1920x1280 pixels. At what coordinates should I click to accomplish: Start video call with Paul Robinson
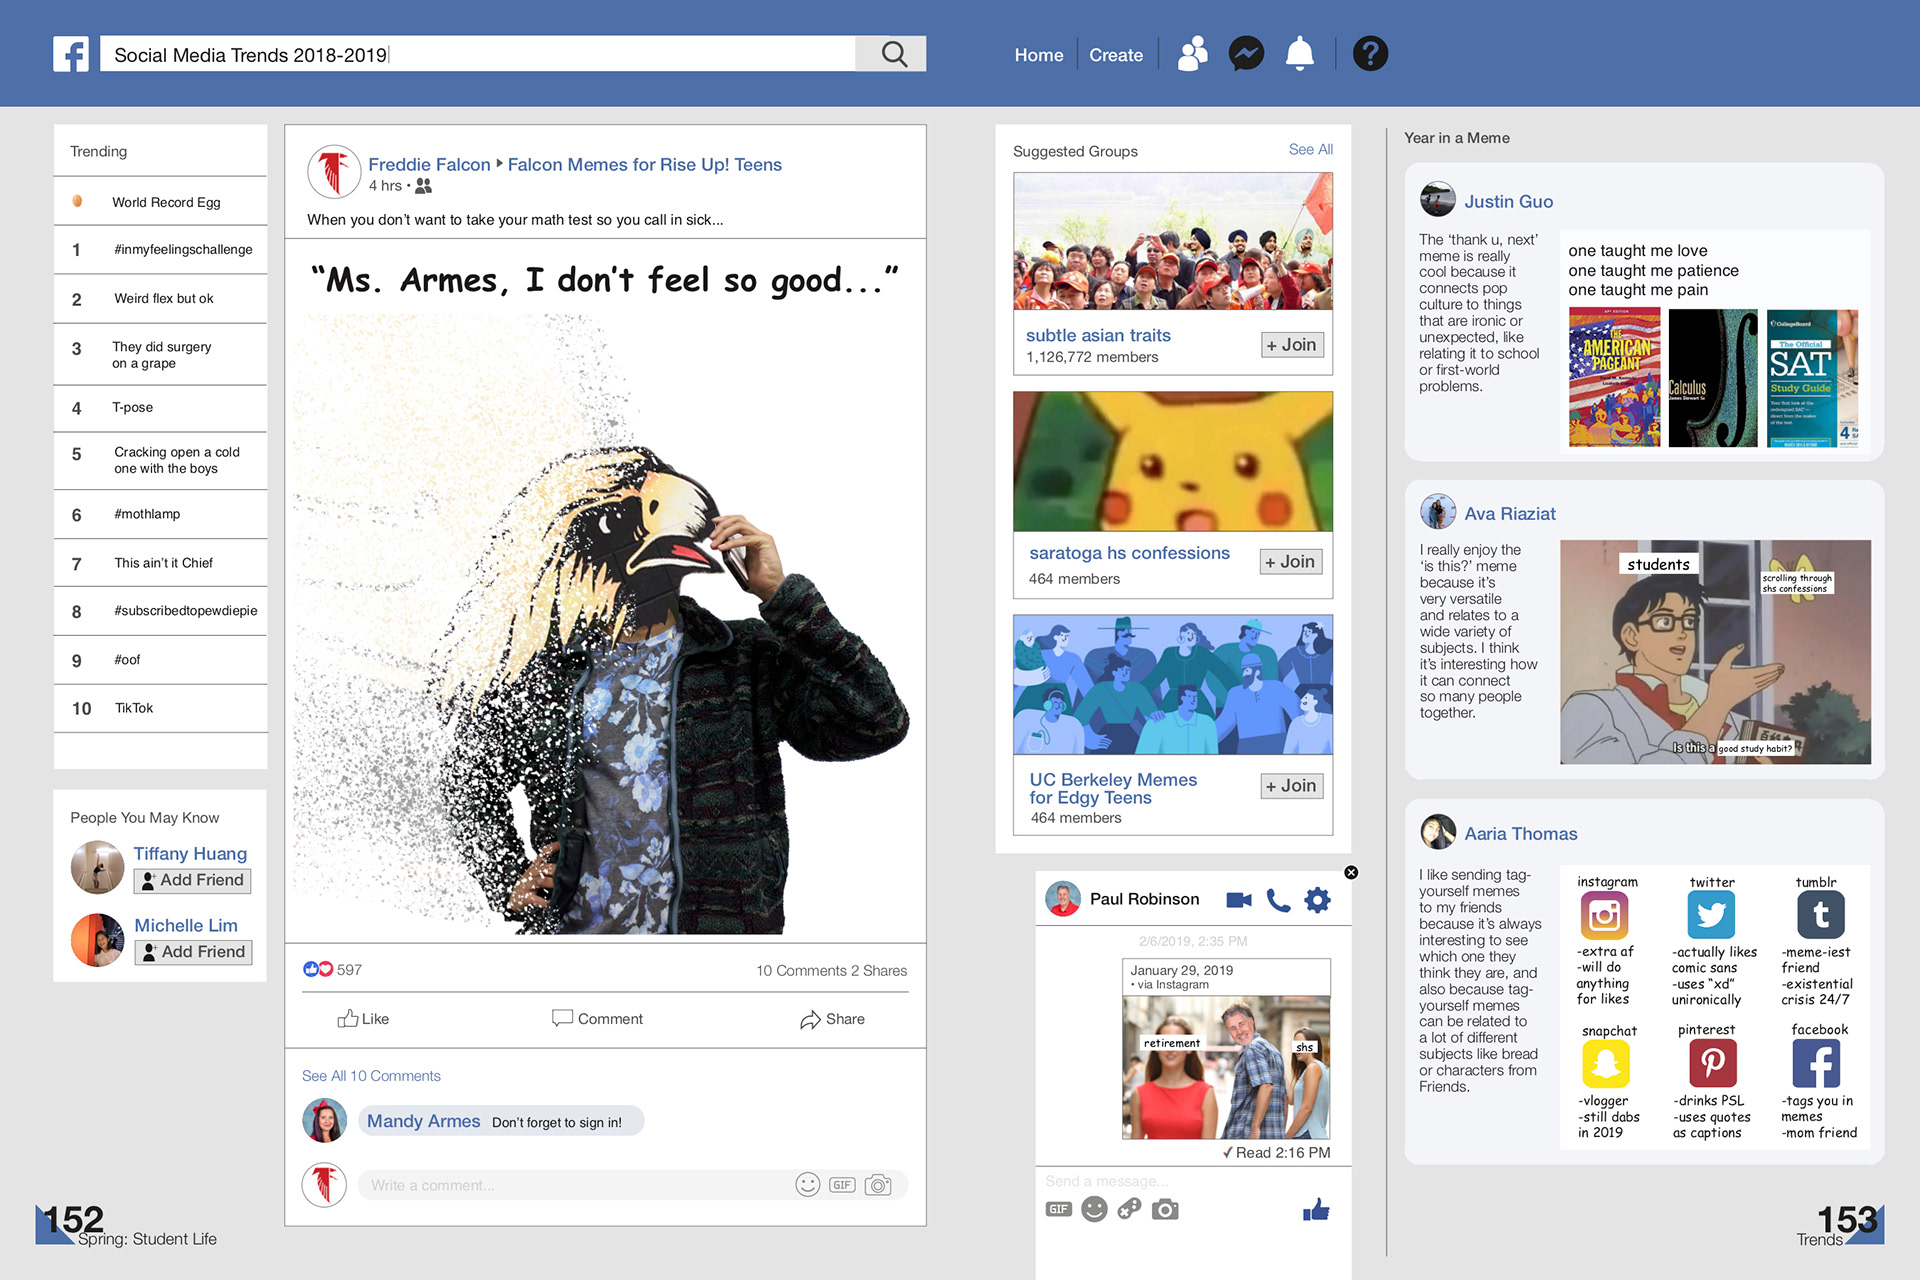click(1238, 900)
